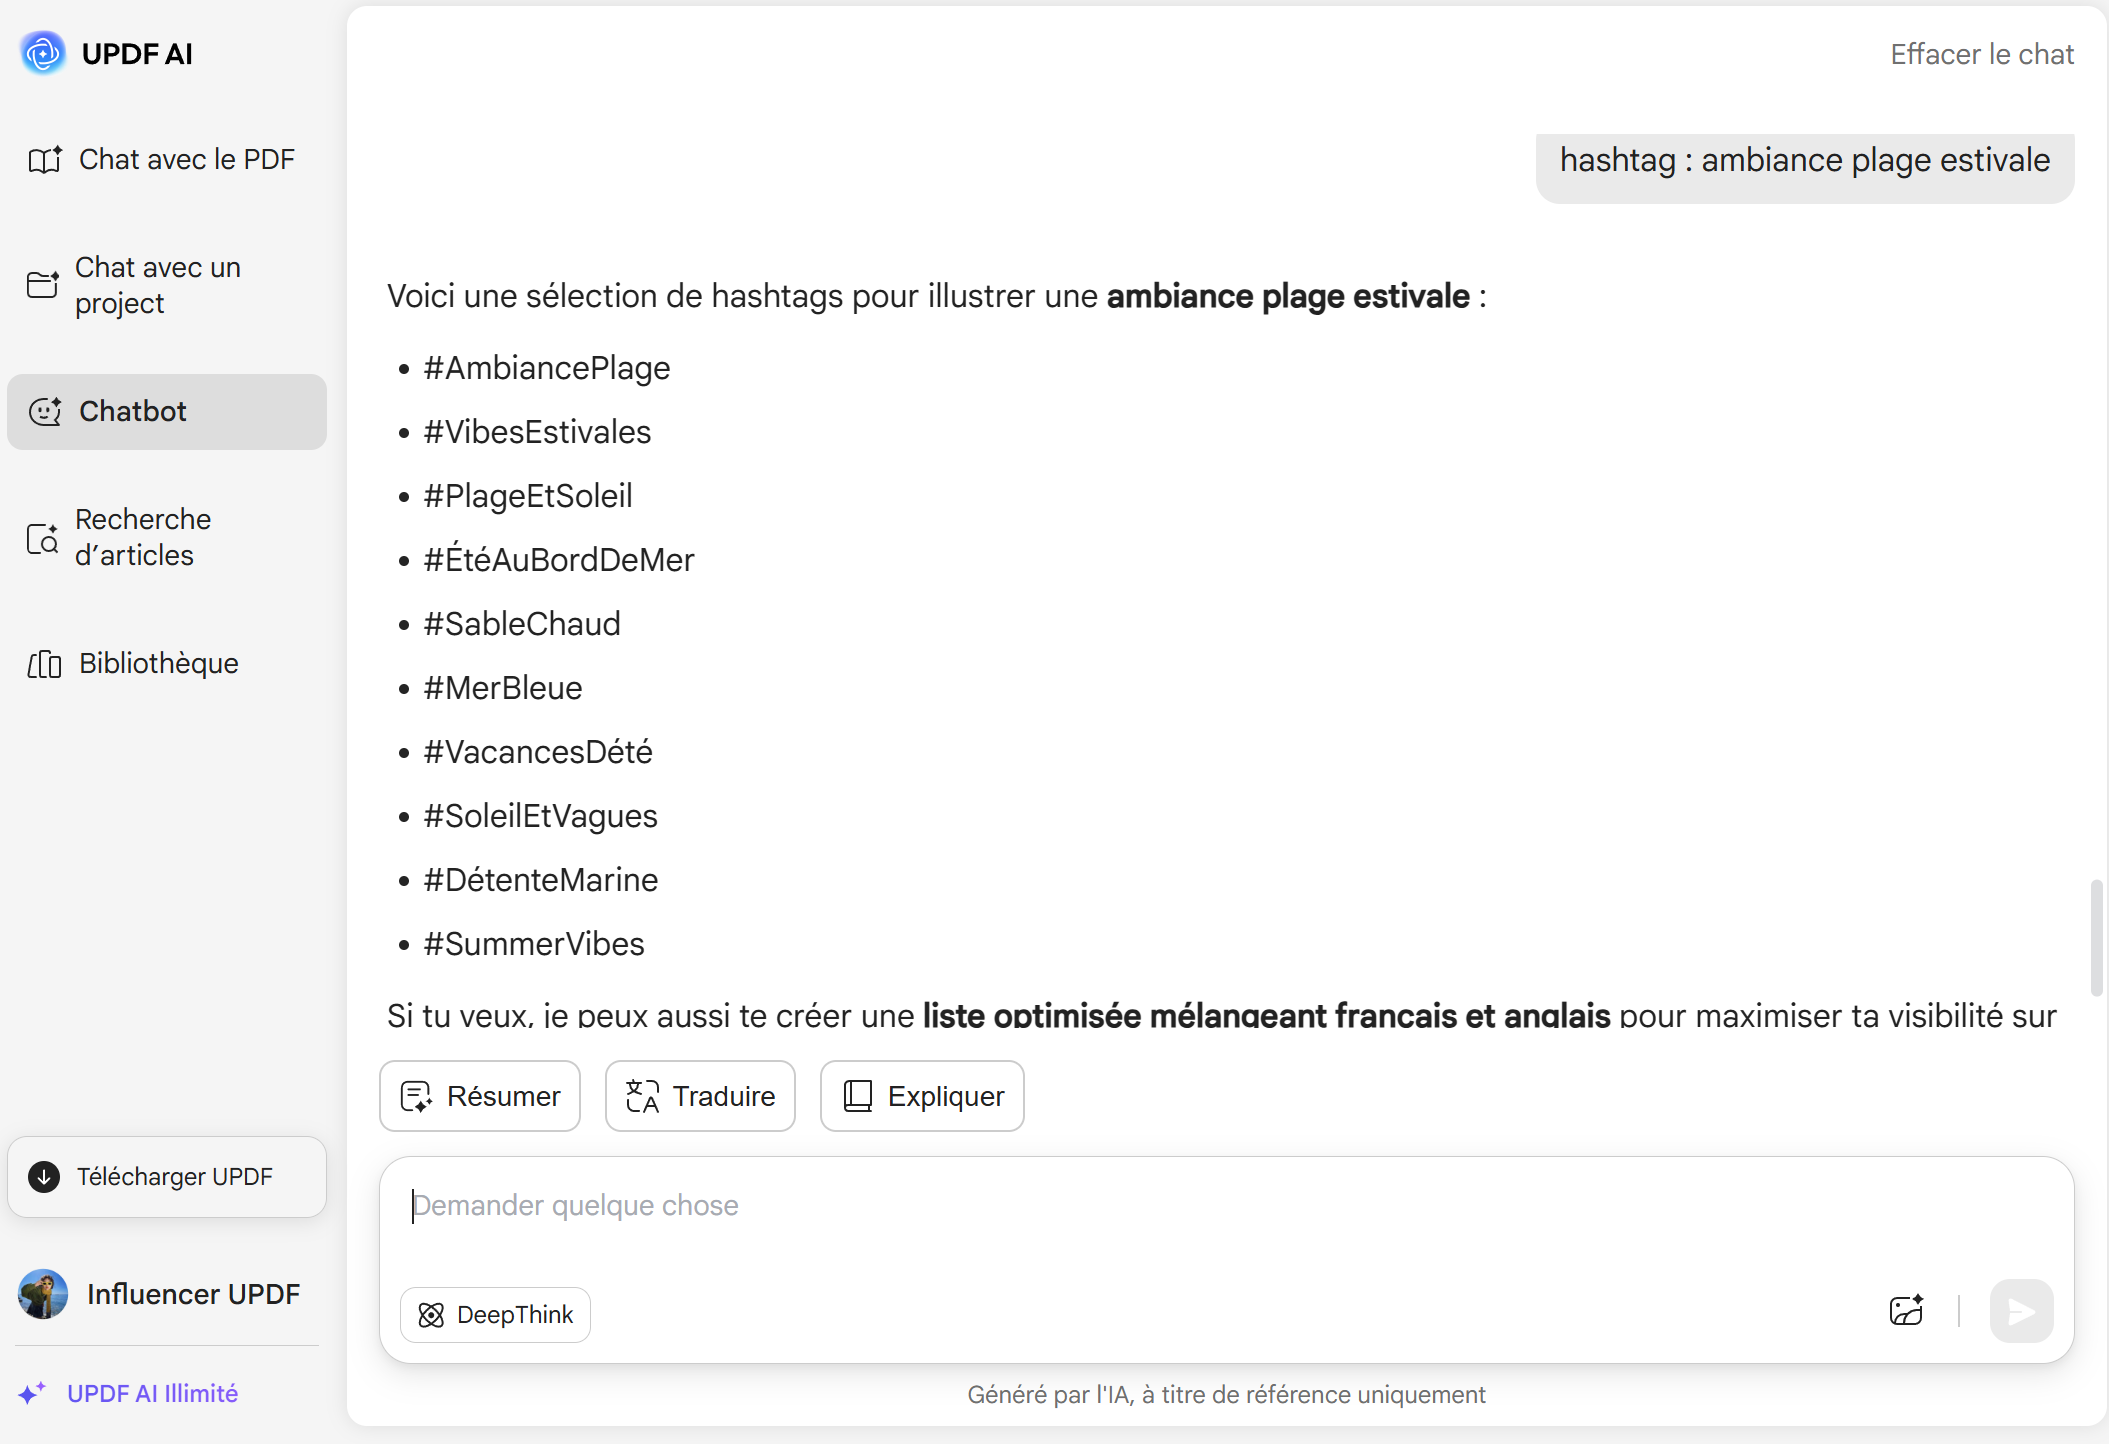Click the Résumer button

(480, 1096)
